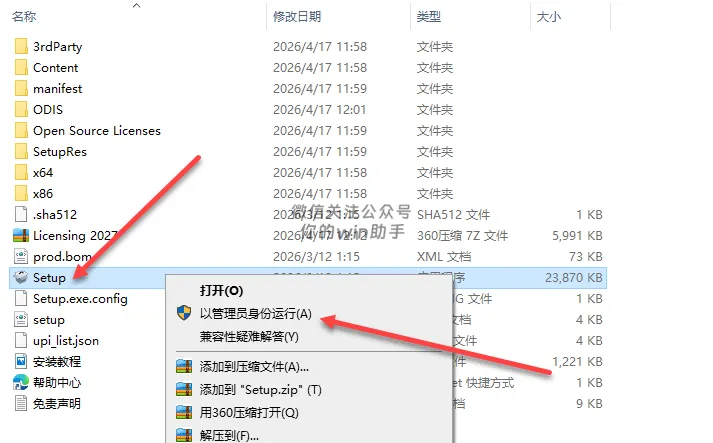Click the prod.bom XML file icon
This screenshot has width=713, height=443.
click(21, 257)
